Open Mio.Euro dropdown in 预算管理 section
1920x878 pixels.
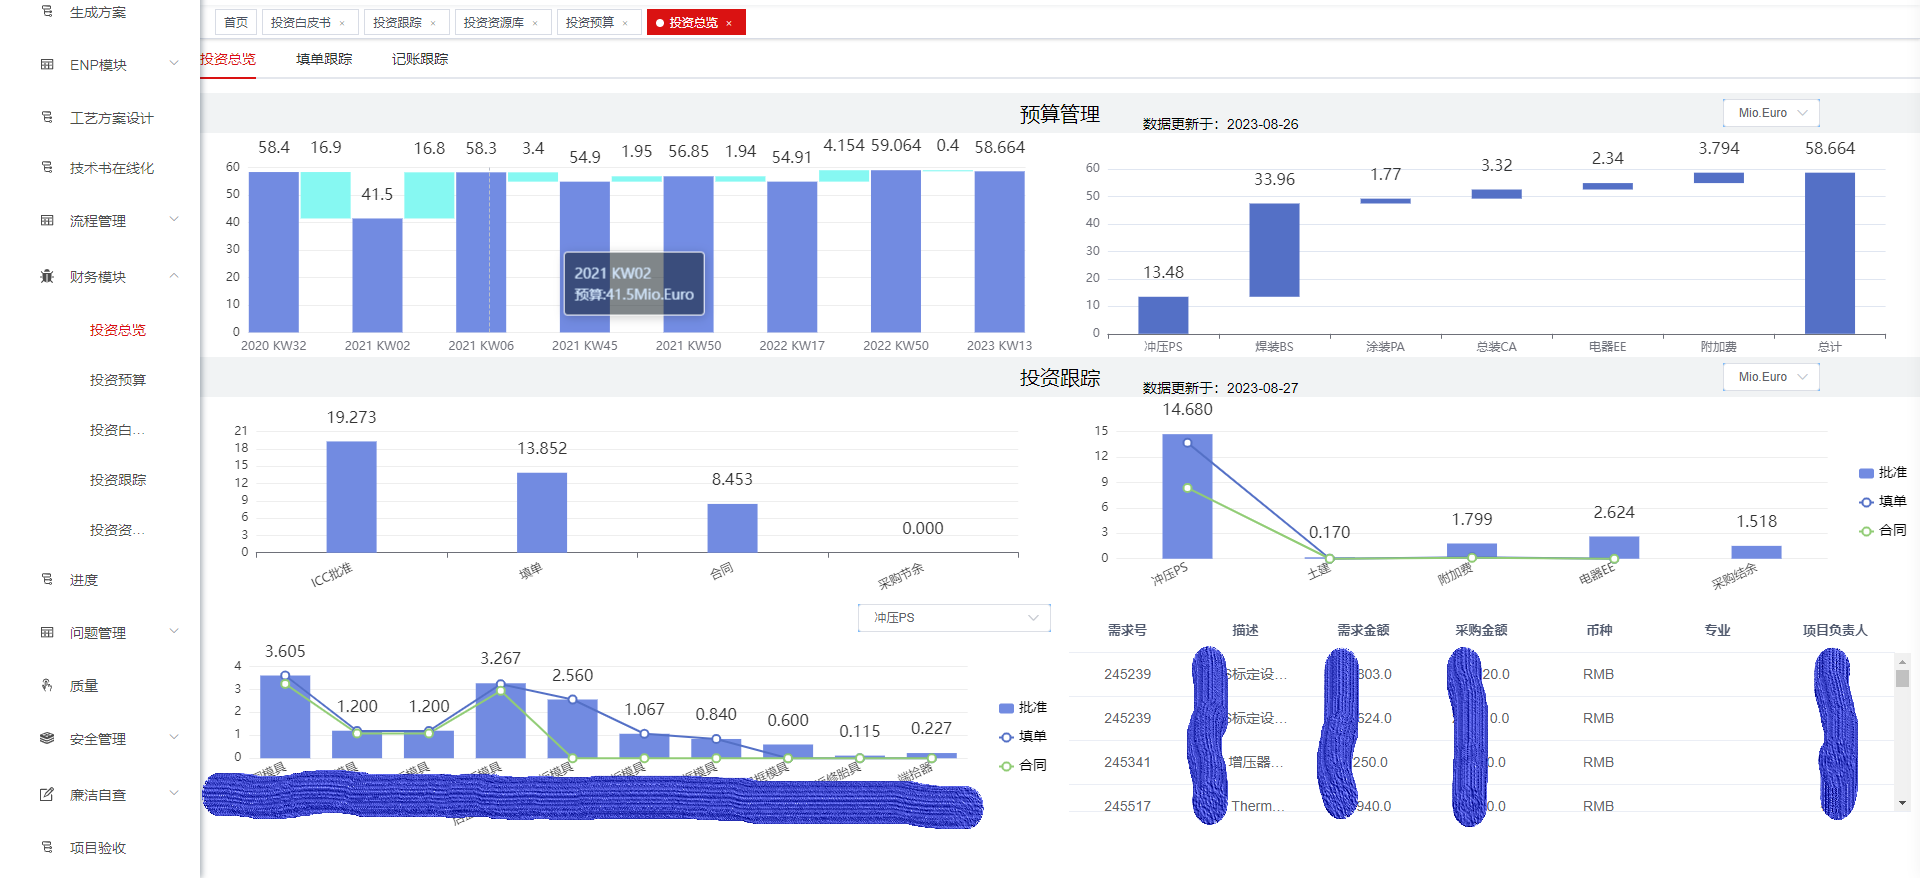[x=1771, y=113]
